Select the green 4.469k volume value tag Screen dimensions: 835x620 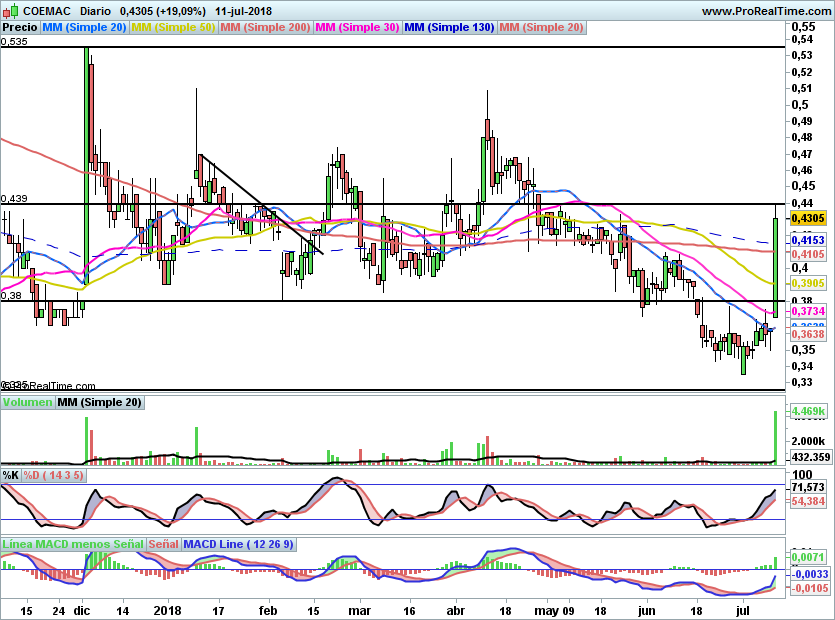click(807, 411)
